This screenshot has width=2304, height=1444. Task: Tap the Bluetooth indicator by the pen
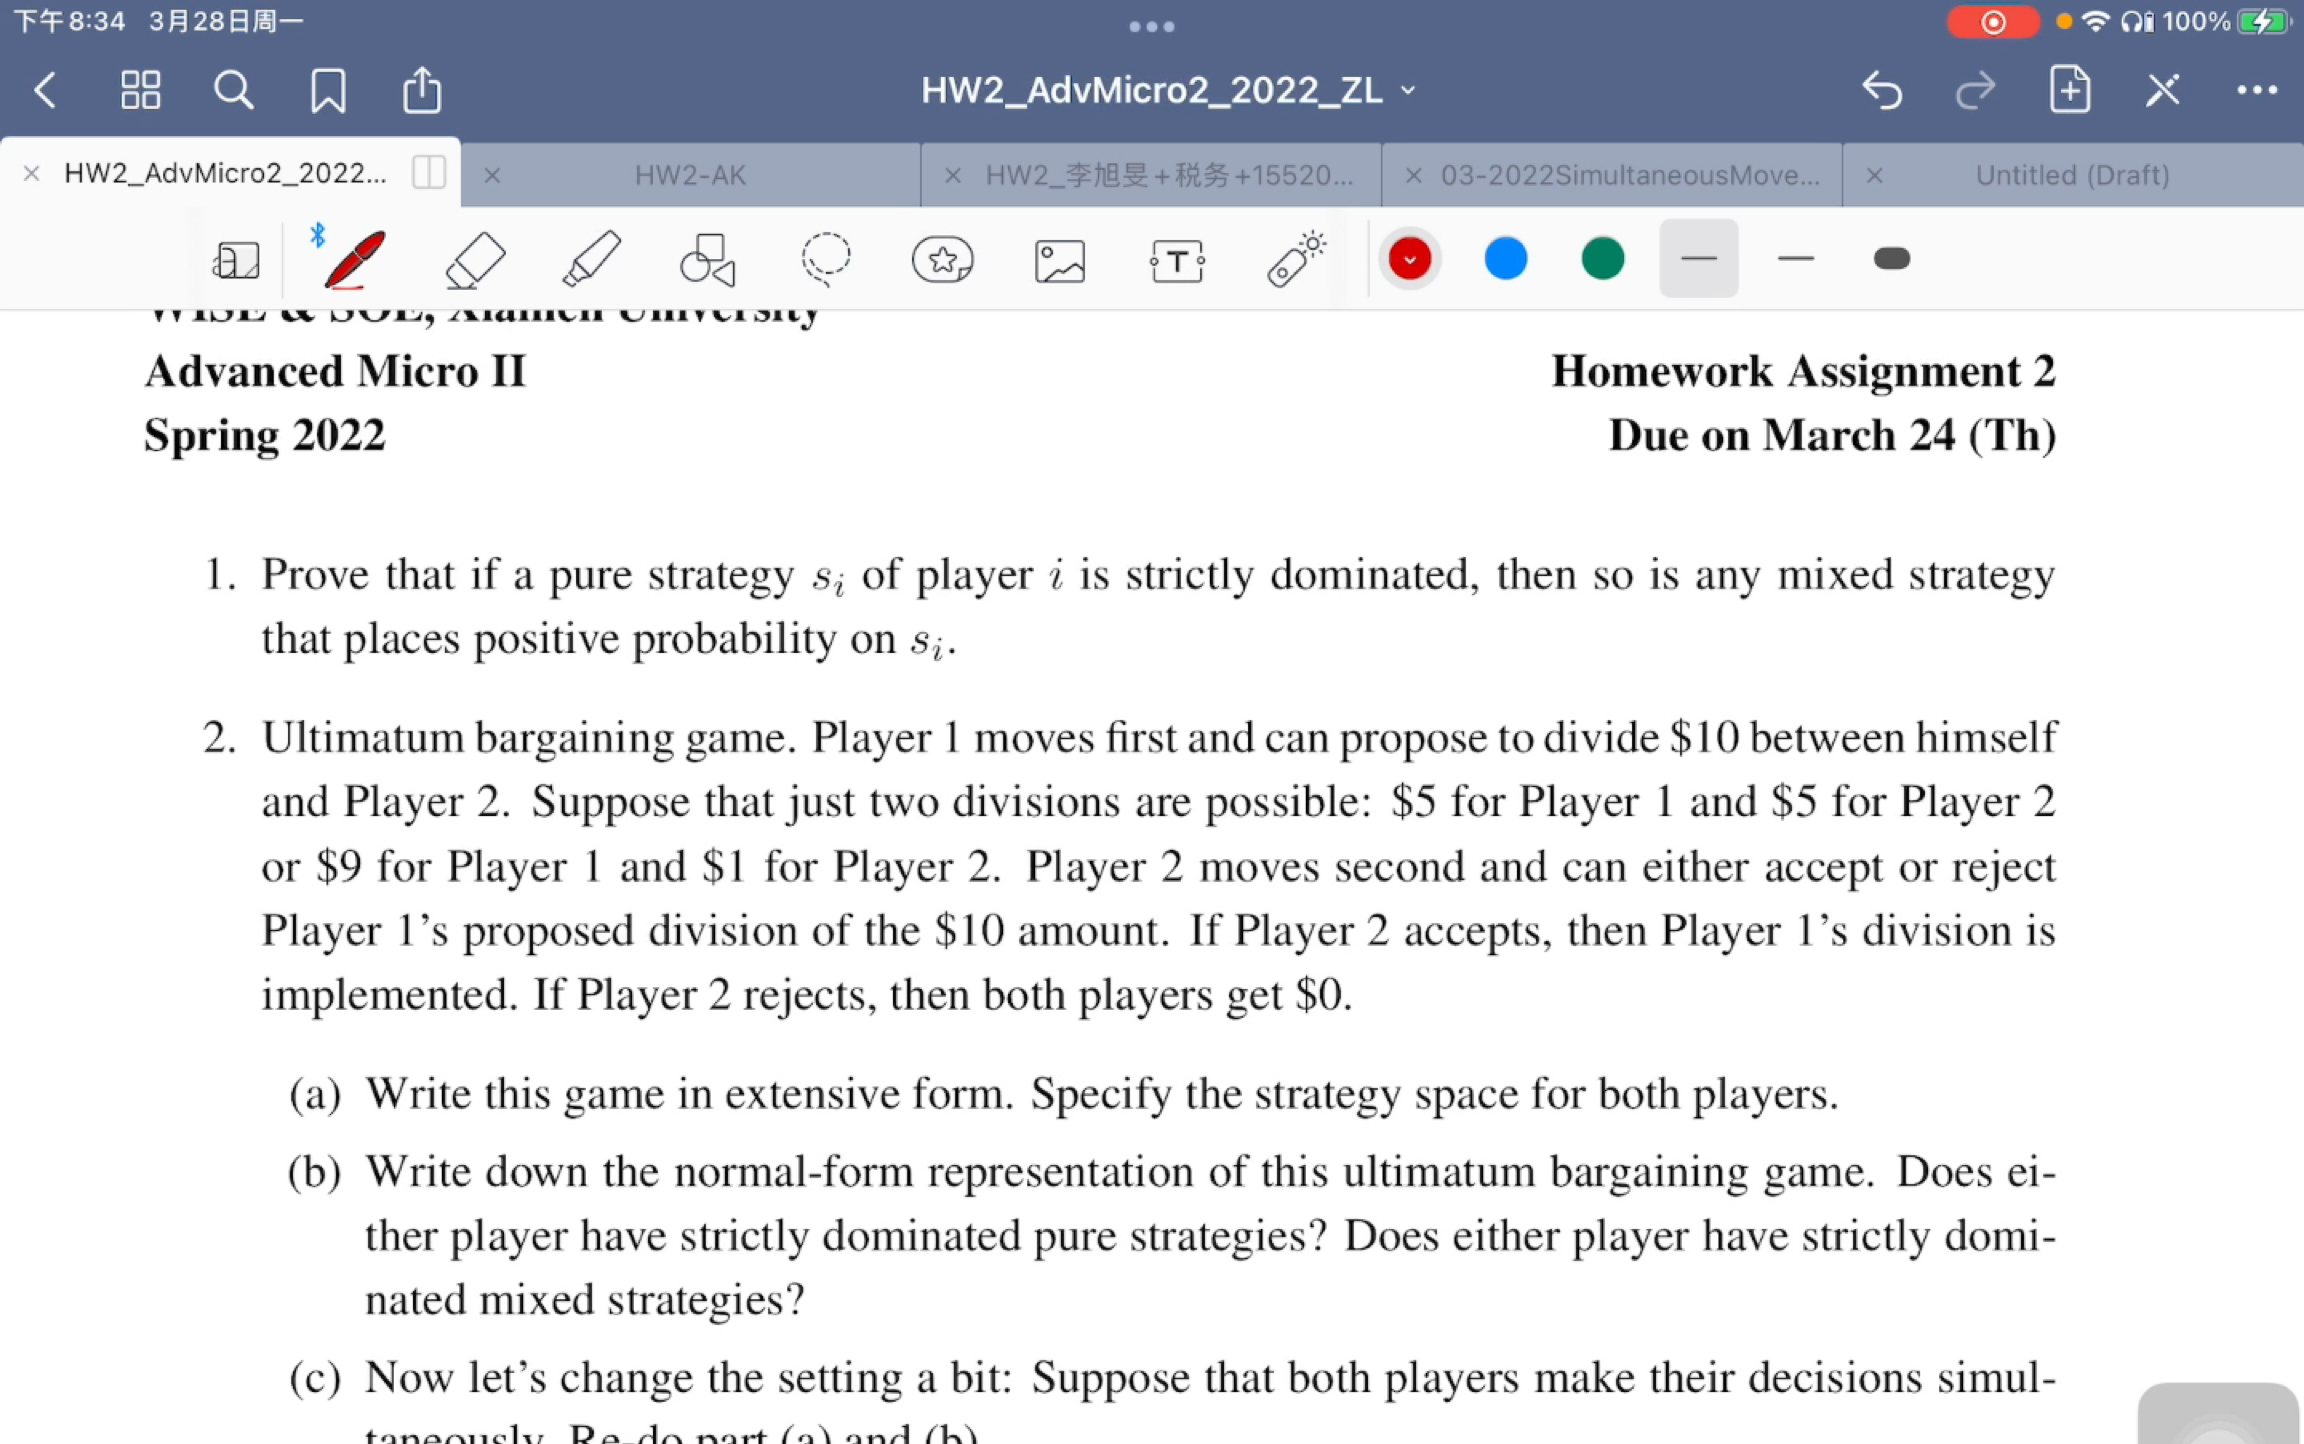pyautogui.click(x=318, y=235)
